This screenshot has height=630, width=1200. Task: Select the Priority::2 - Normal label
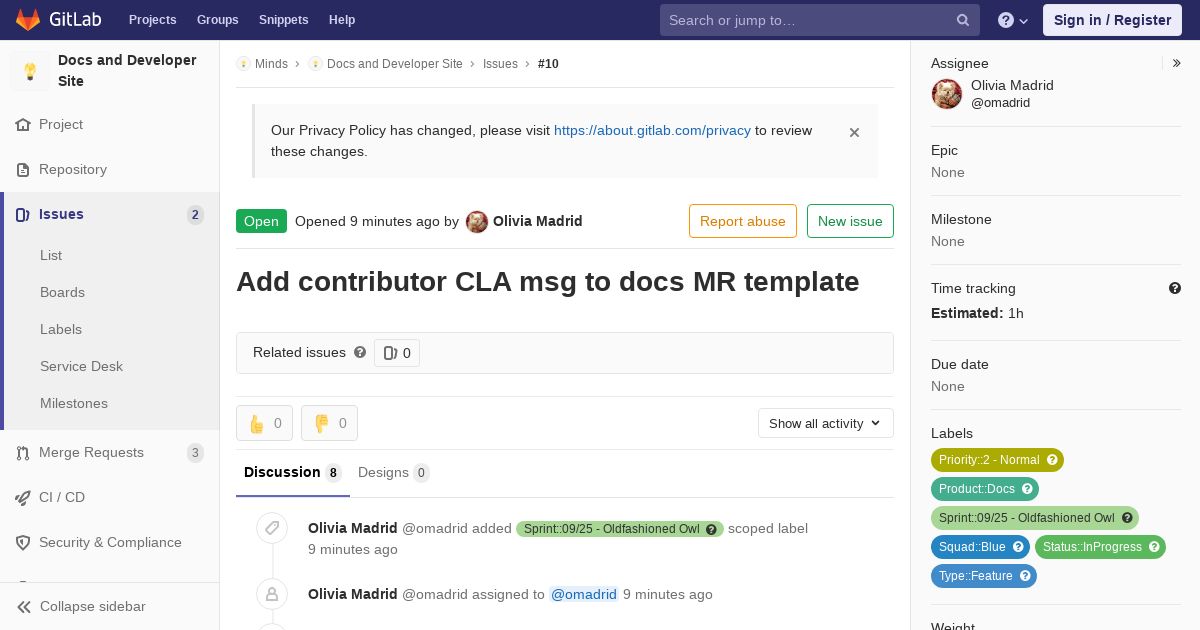(997, 460)
